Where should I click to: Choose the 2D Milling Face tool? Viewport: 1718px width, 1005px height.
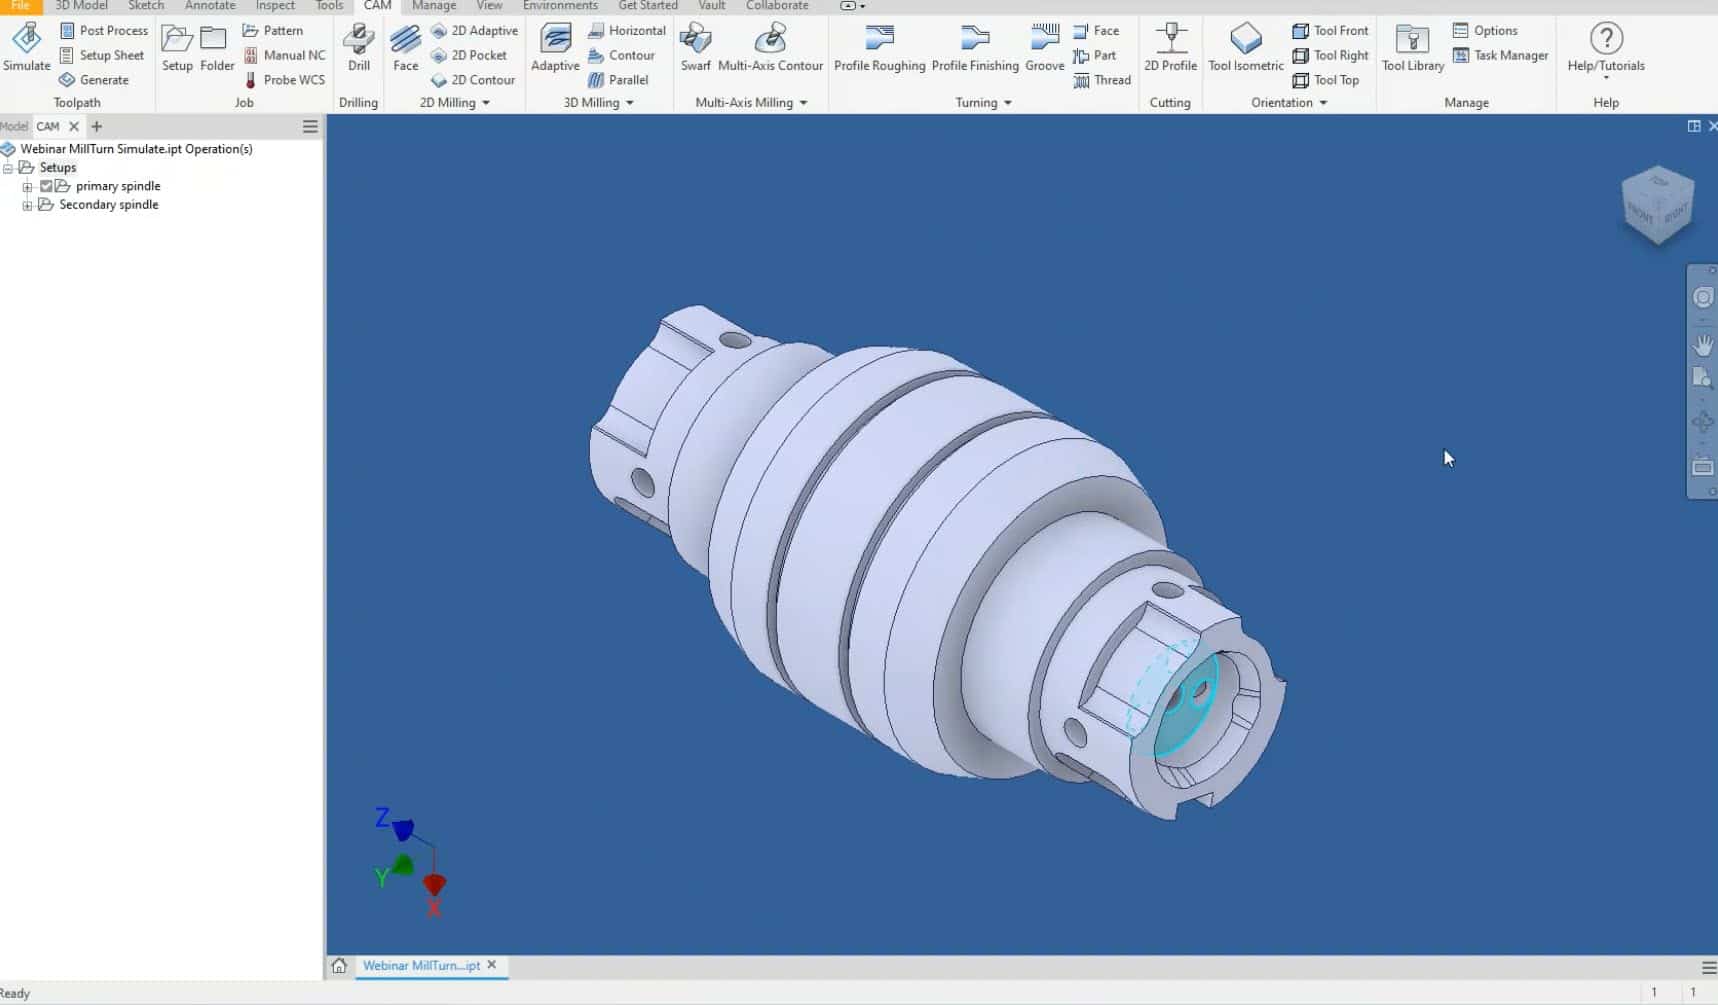(x=405, y=47)
